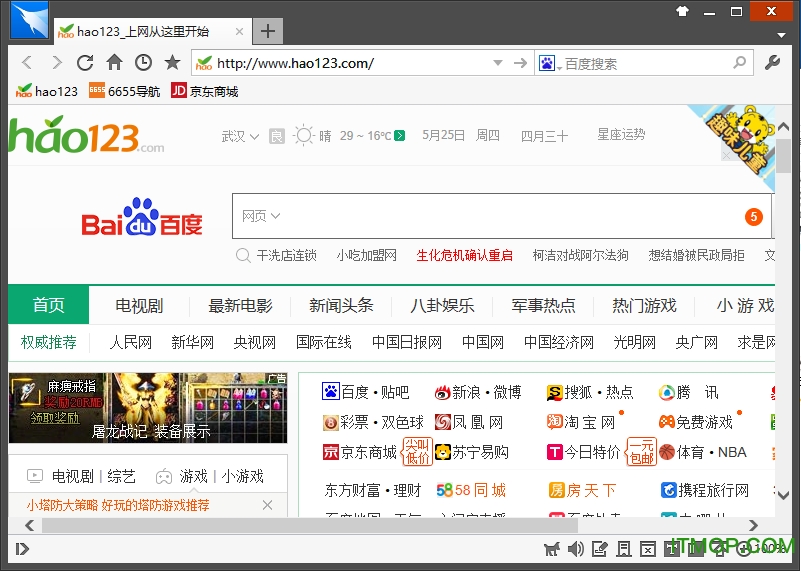Select the 新闻头条 navigation tab
Viewport: 801px width, 571px height.
pos(341,305)
